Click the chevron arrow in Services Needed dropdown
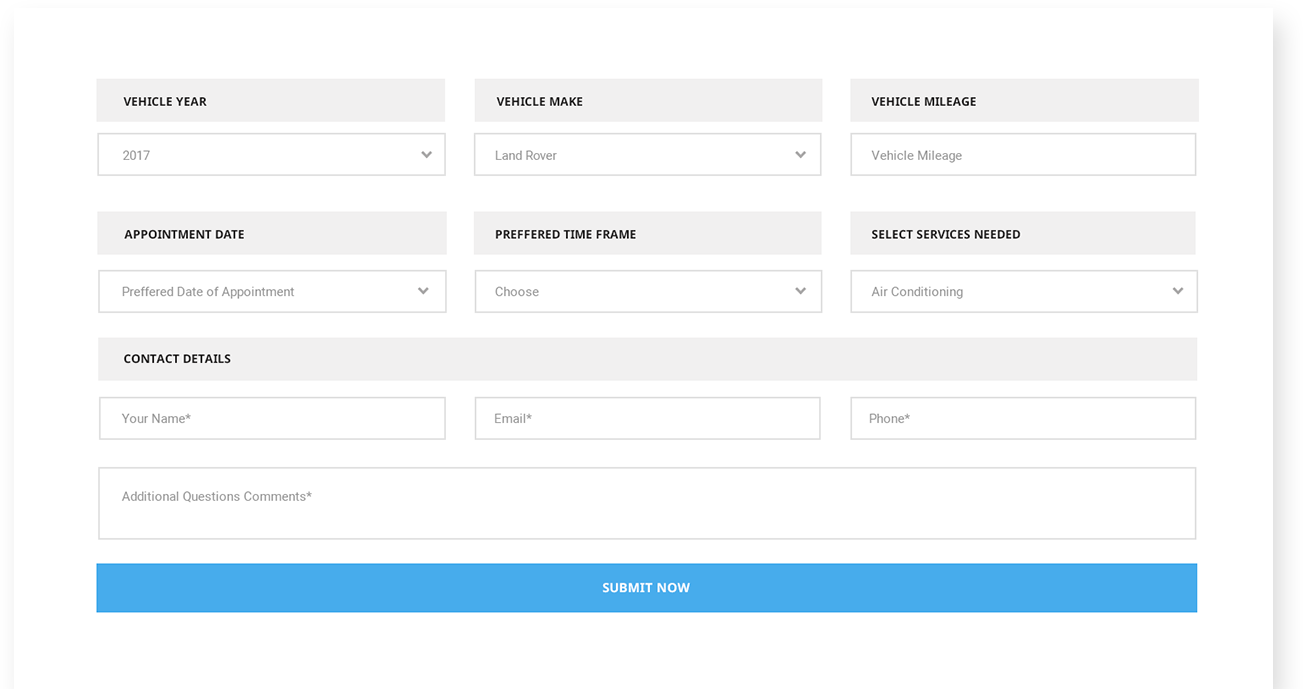The width and height of the screenshot is (1303, 689). click(x=1177, y=291)
